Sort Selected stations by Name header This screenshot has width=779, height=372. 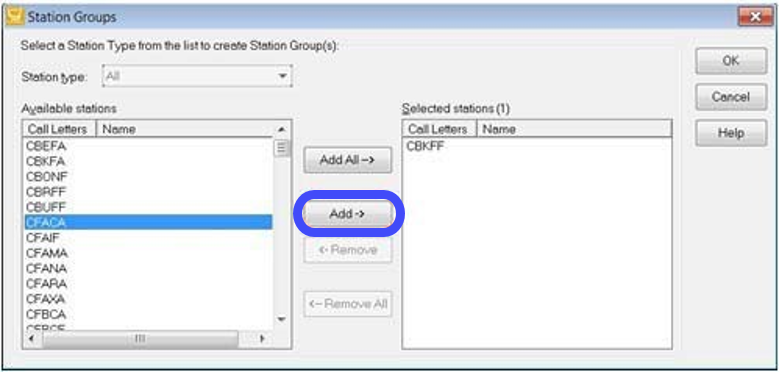coord(574,129)
